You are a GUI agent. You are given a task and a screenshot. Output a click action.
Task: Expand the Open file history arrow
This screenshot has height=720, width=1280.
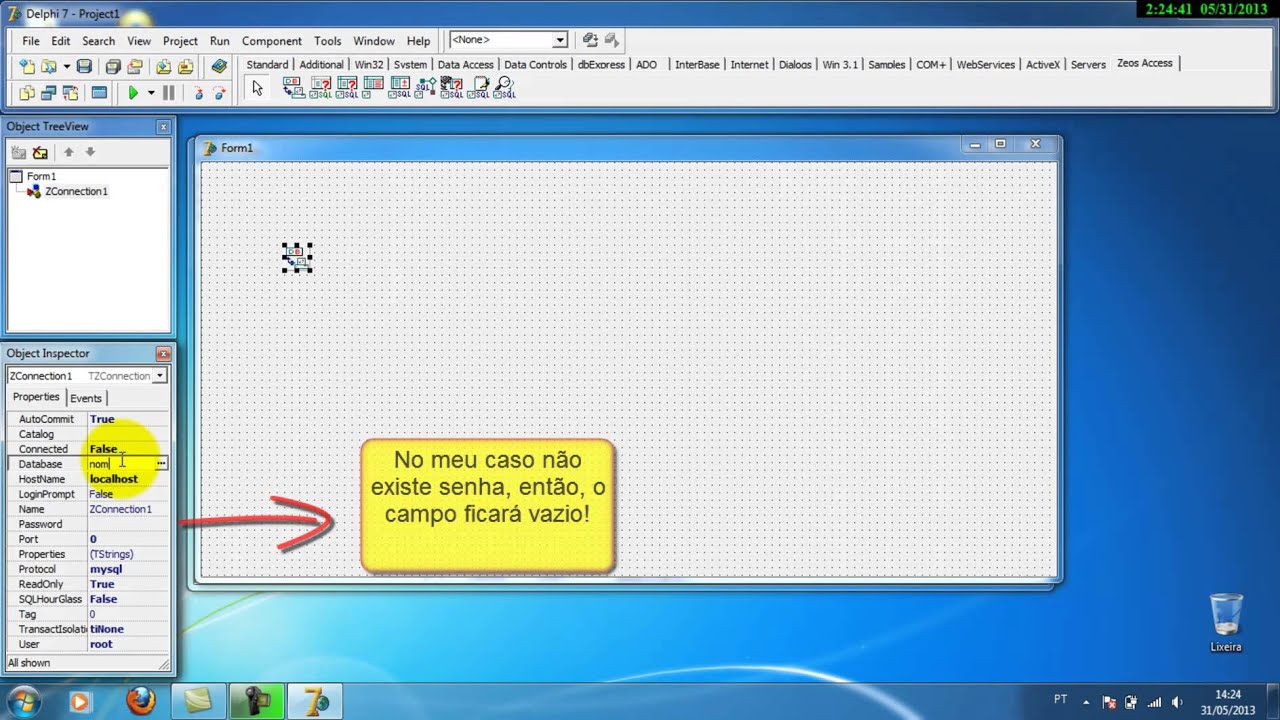click(66, 66)
